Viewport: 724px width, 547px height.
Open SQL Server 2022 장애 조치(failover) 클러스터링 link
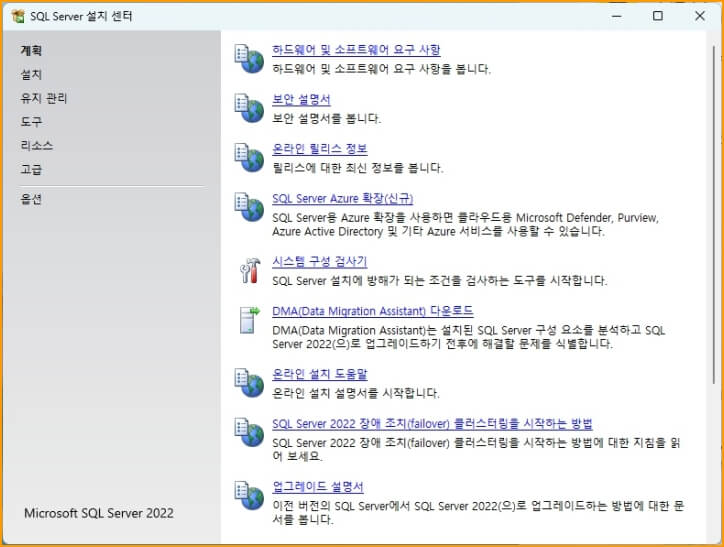432,424
